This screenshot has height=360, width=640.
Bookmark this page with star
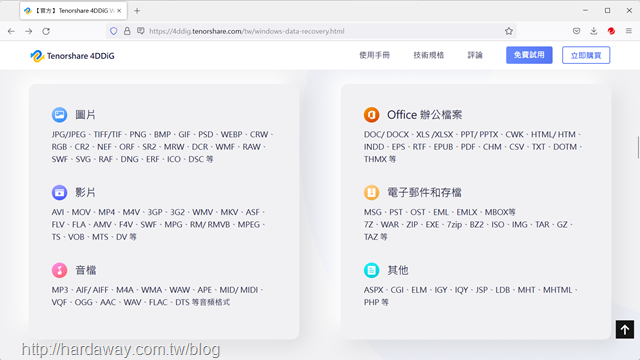click(509, 31)
